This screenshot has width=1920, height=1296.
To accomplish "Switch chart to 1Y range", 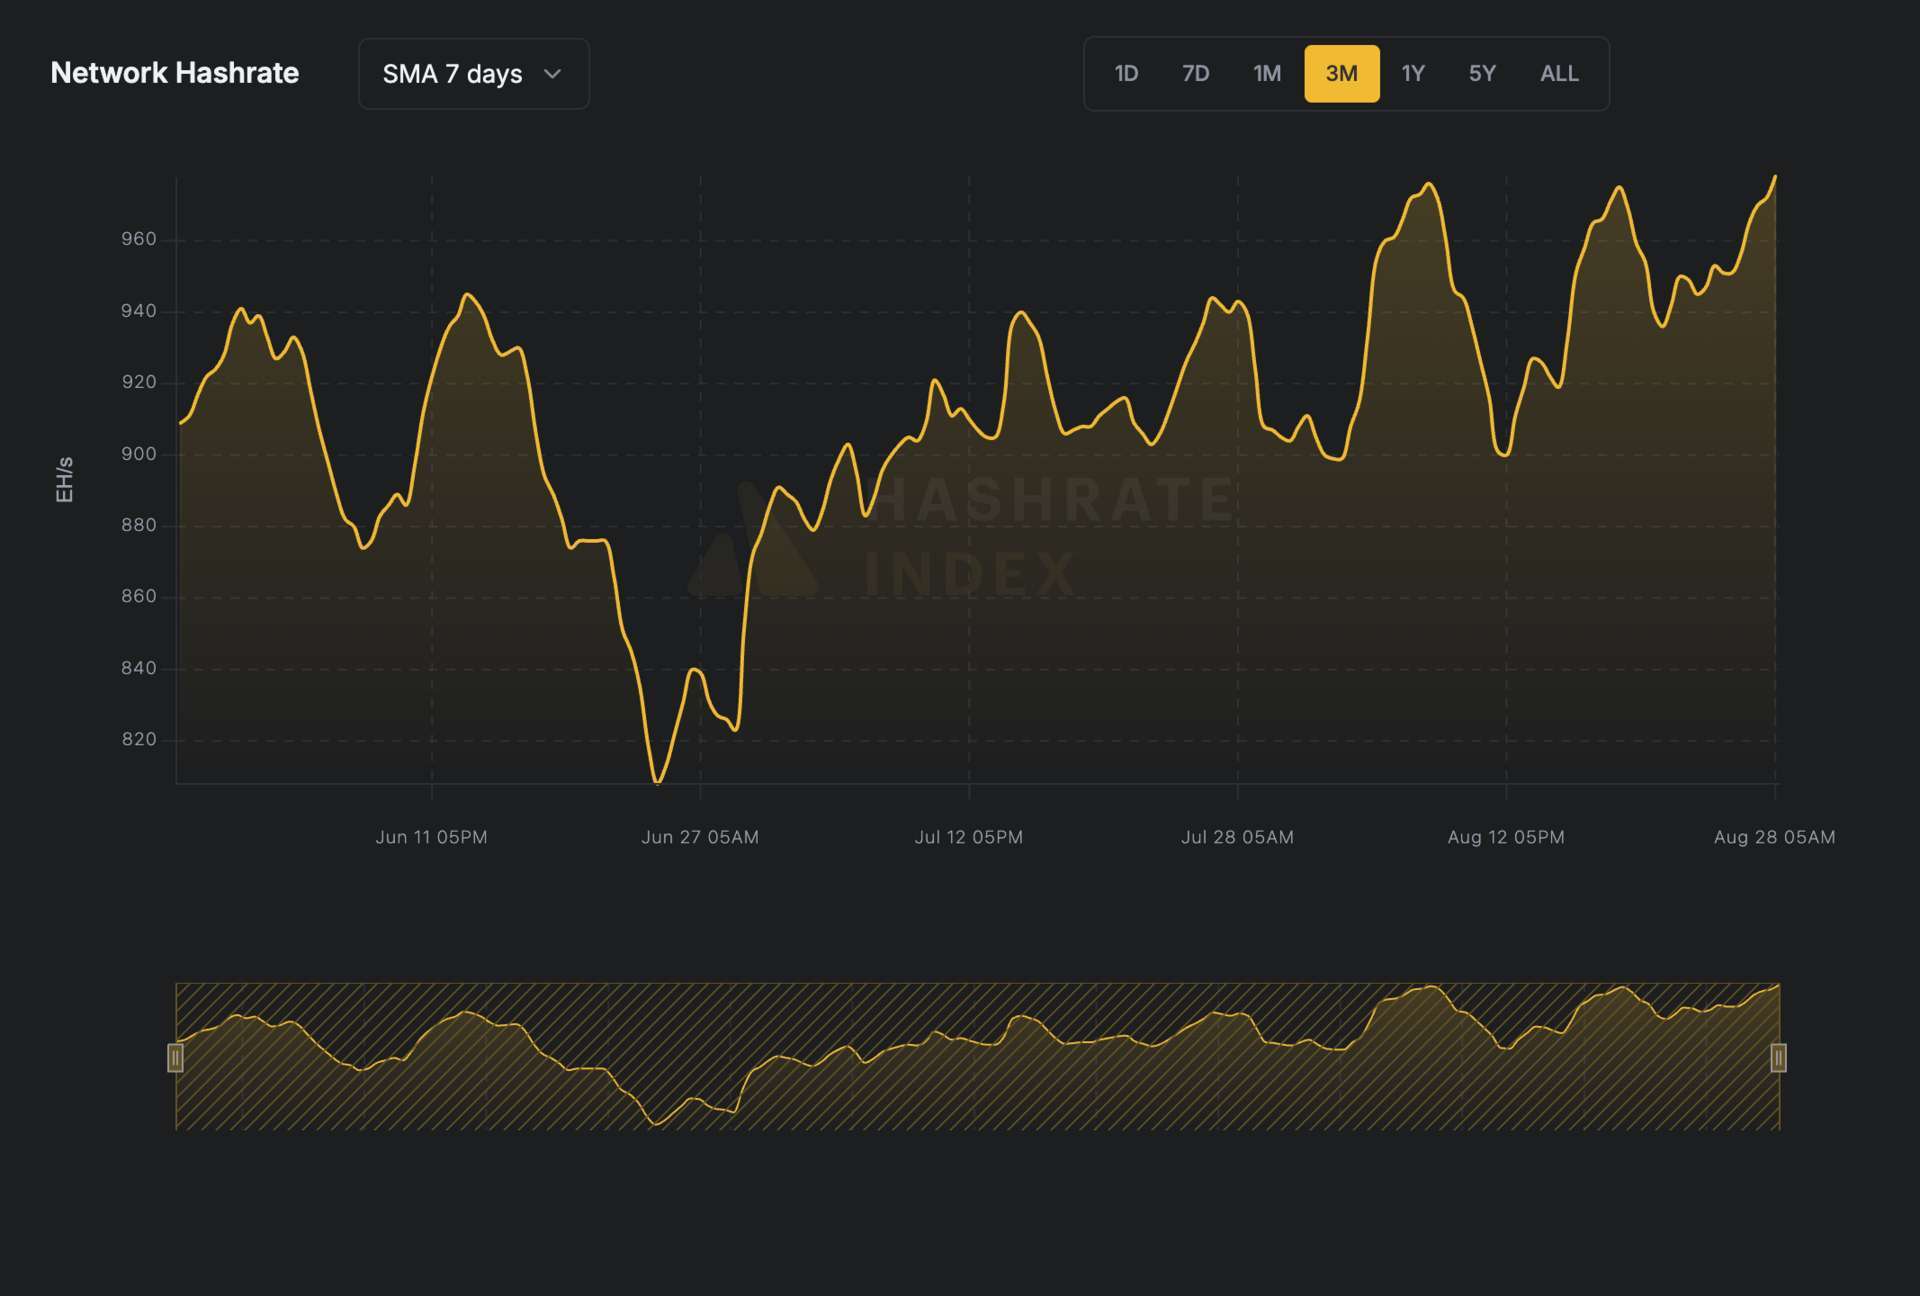I will pyautogui.click(x=1412, y=74).
